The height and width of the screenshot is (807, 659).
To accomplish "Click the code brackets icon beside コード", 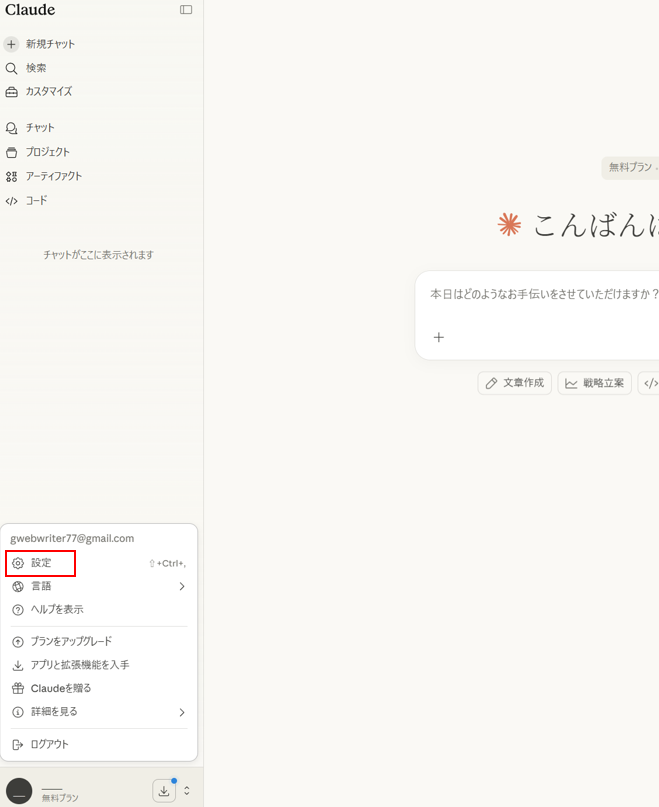I will 11,201.
